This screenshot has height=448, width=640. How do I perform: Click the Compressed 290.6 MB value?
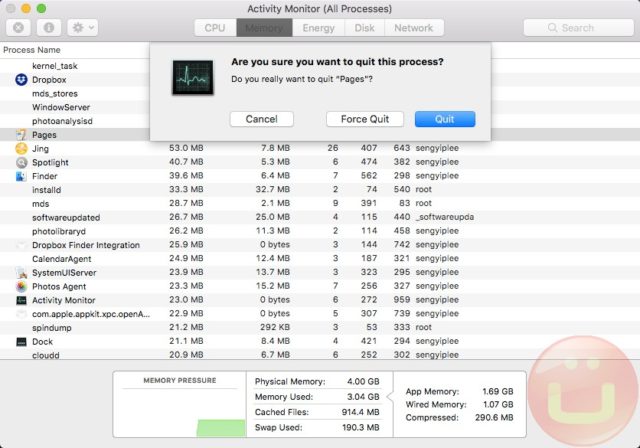(x=494, y=417)
